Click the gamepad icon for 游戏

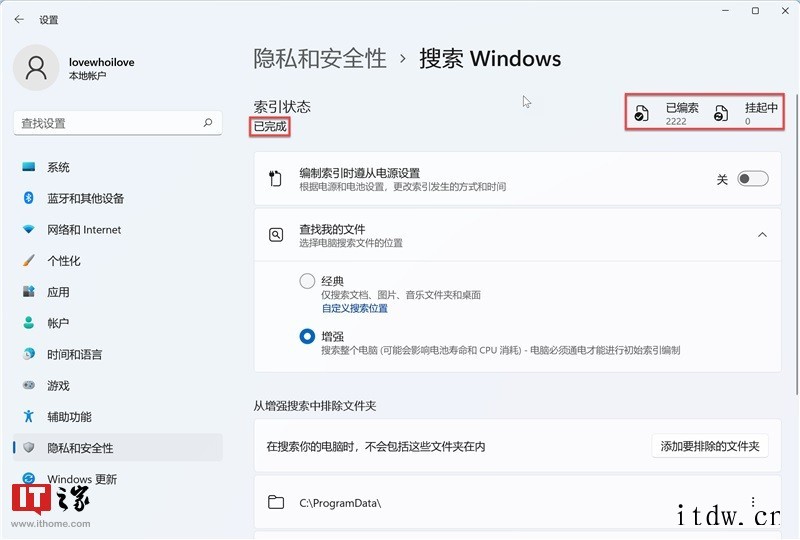point(29,385)
